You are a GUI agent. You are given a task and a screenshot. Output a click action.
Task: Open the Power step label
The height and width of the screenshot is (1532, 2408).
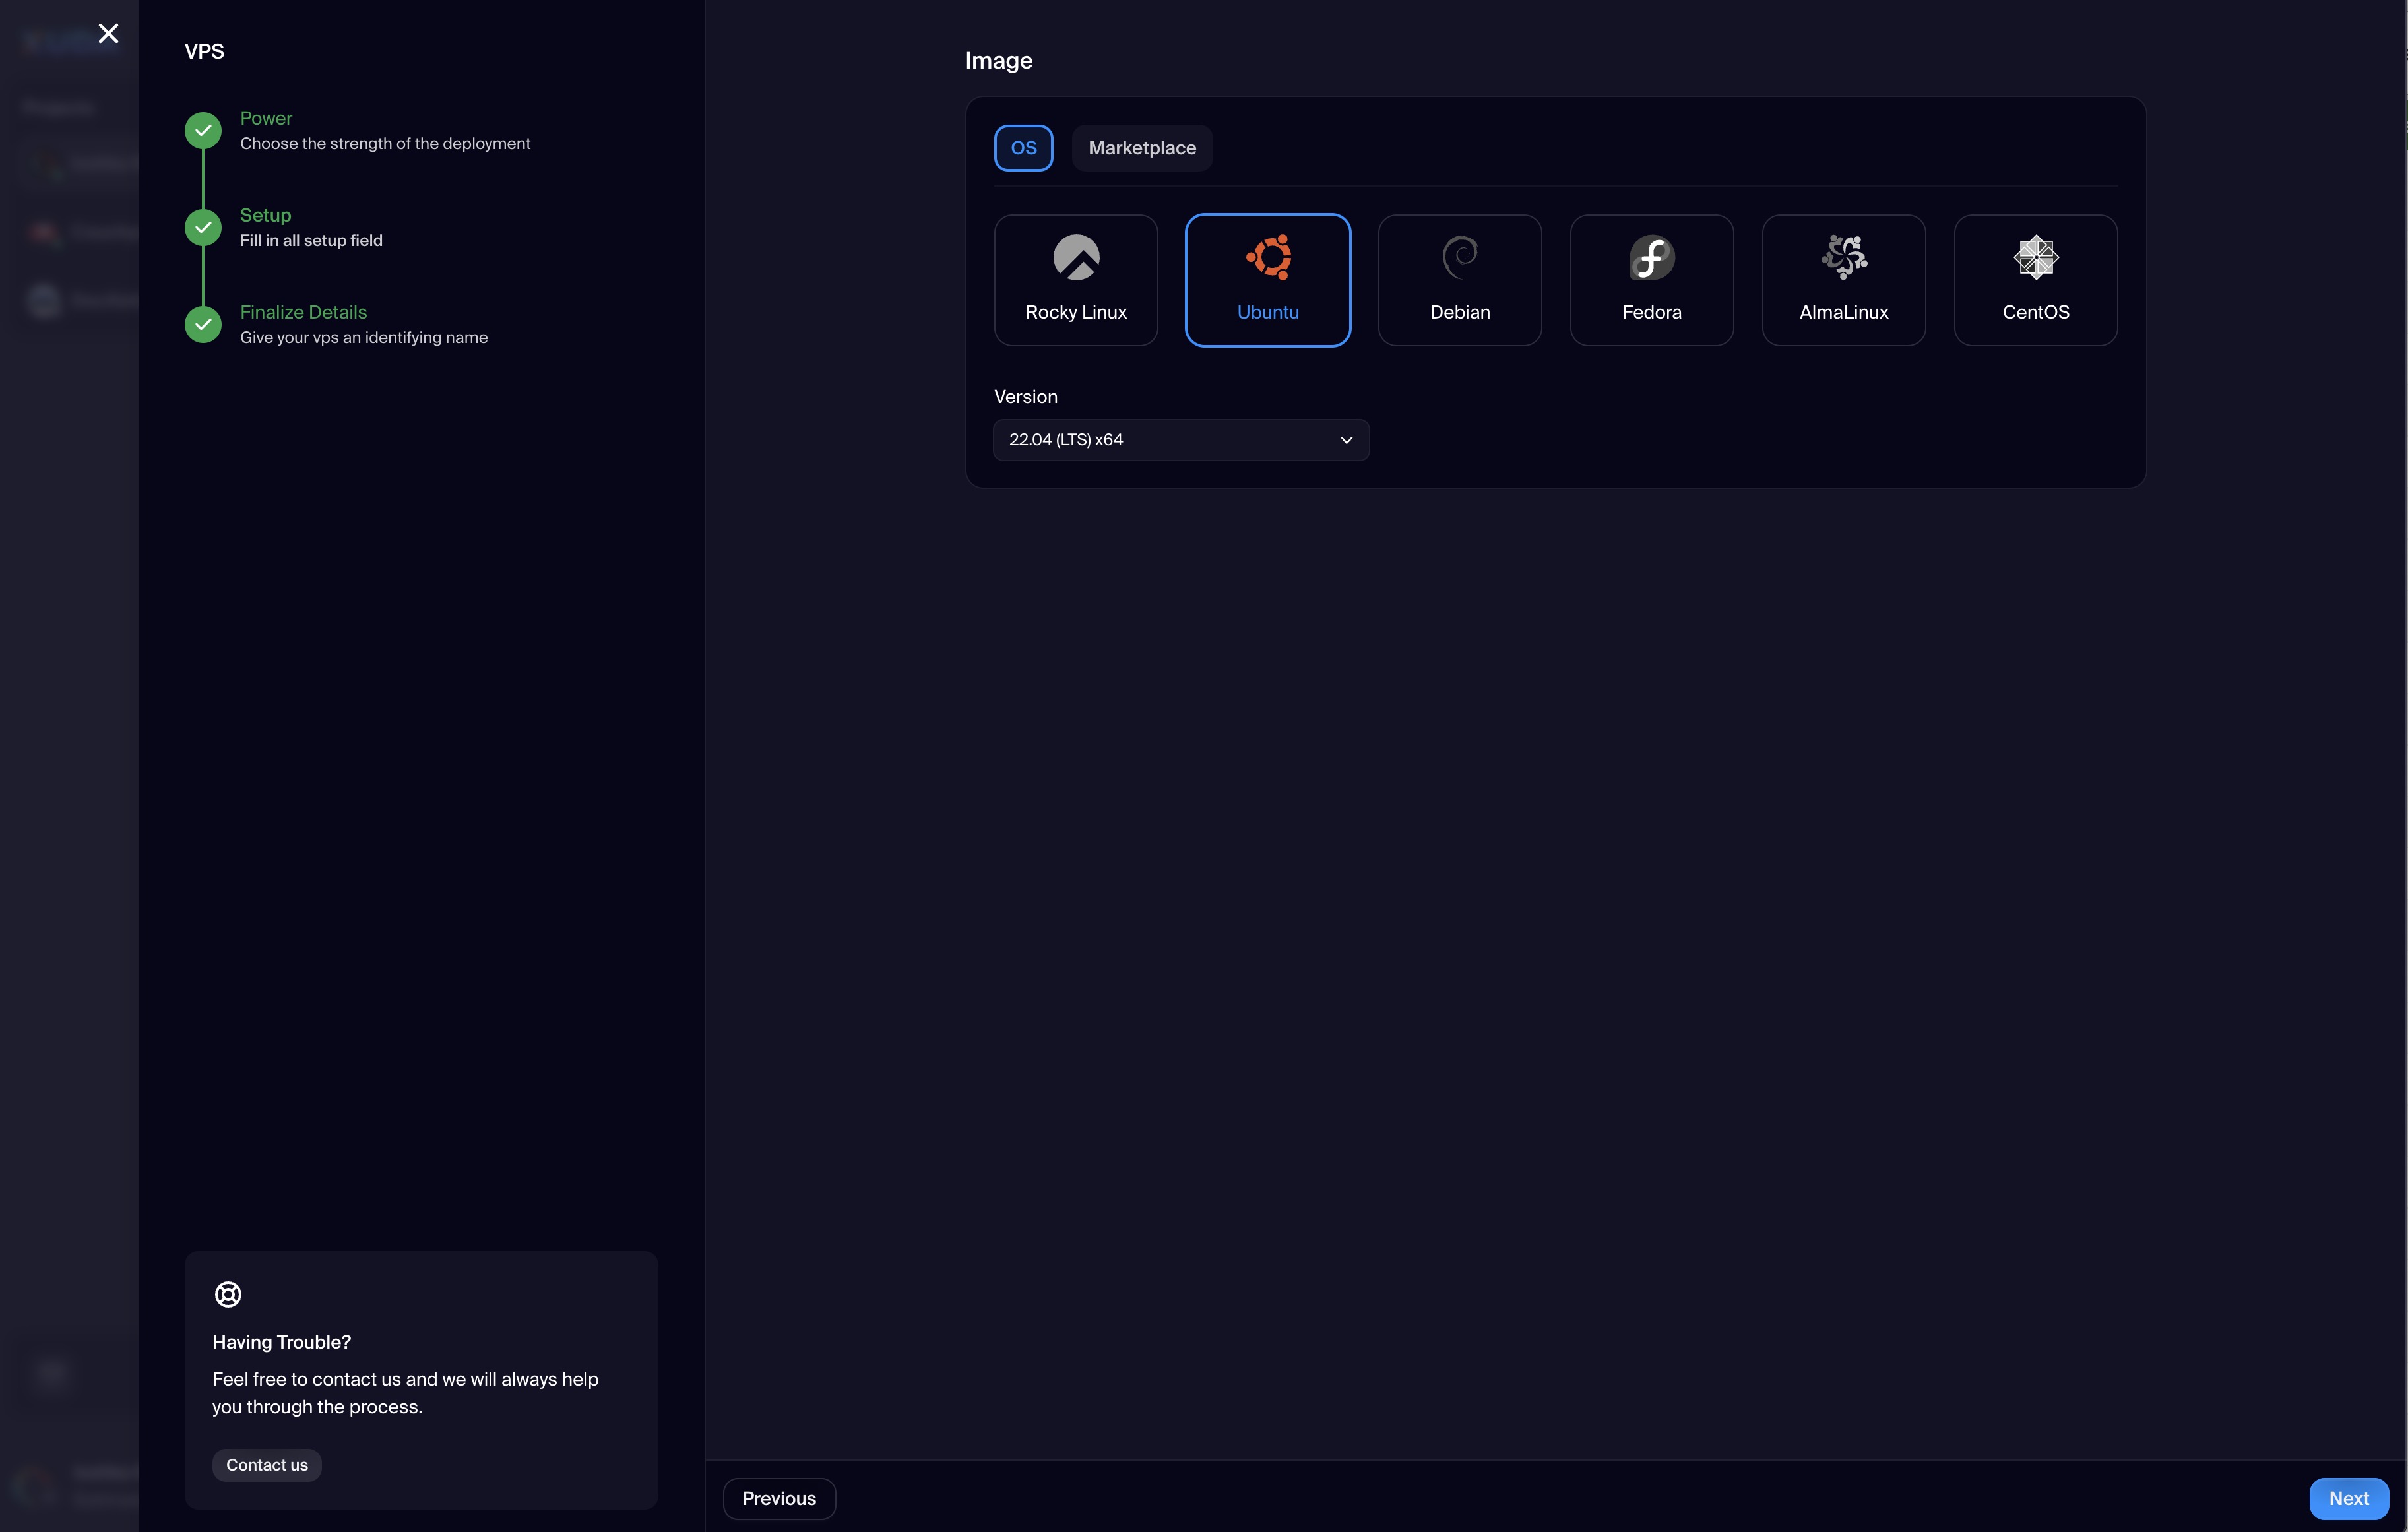pyautogui.click(x=266, y=118)
